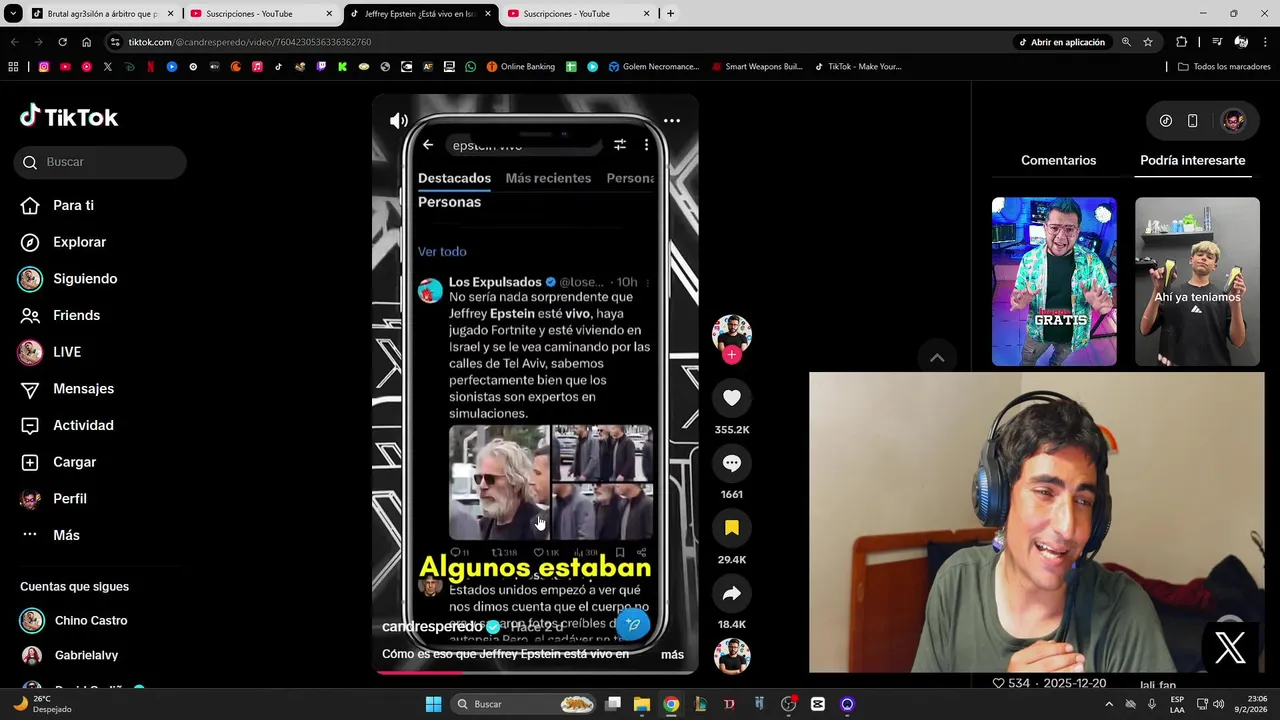Reload the page
The width and height of the screenshot is (1280, 720).
(62, 42)
